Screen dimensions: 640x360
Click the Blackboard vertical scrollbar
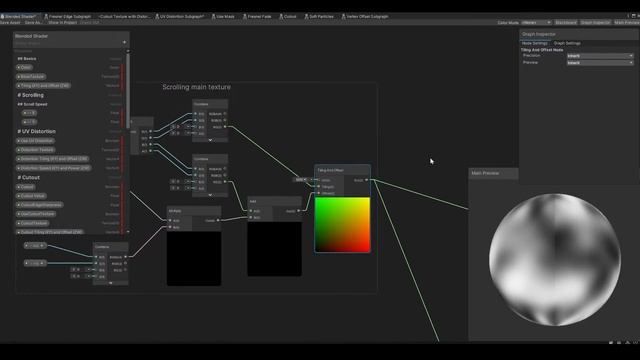click(x=128, y=90)
